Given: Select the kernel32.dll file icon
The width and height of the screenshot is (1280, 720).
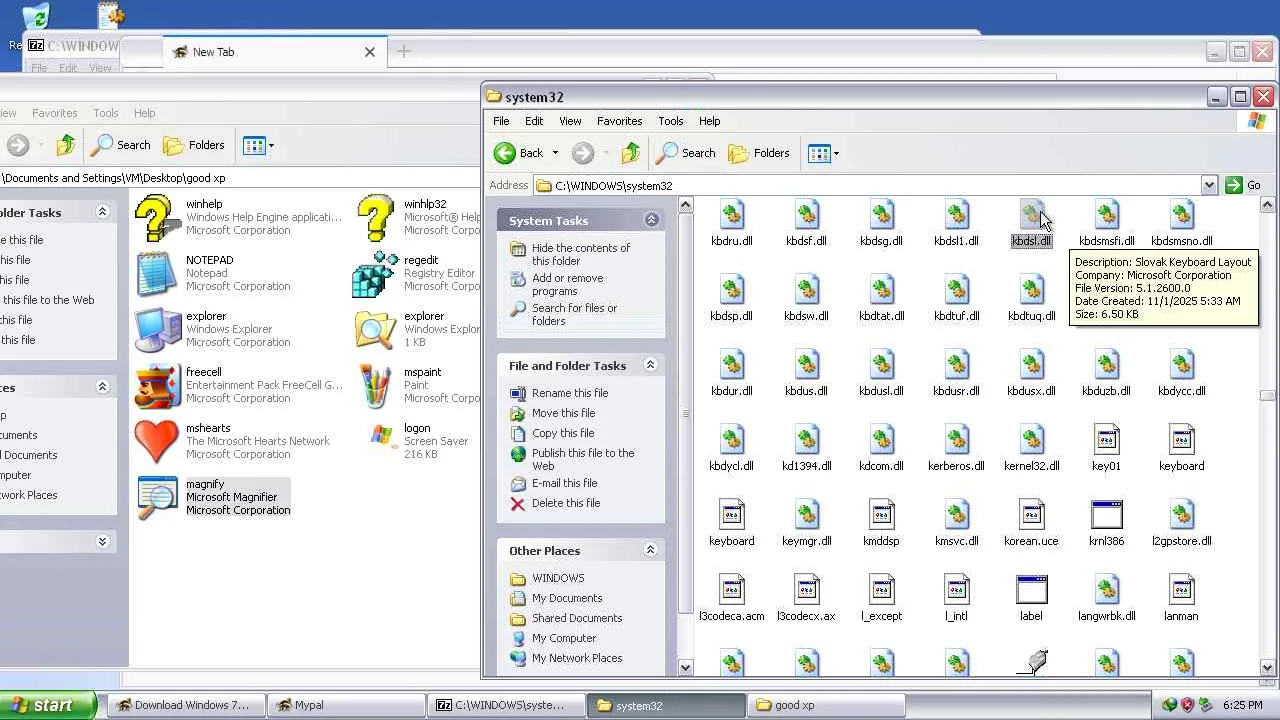Looking at the screenshot, I should 1031,439.
